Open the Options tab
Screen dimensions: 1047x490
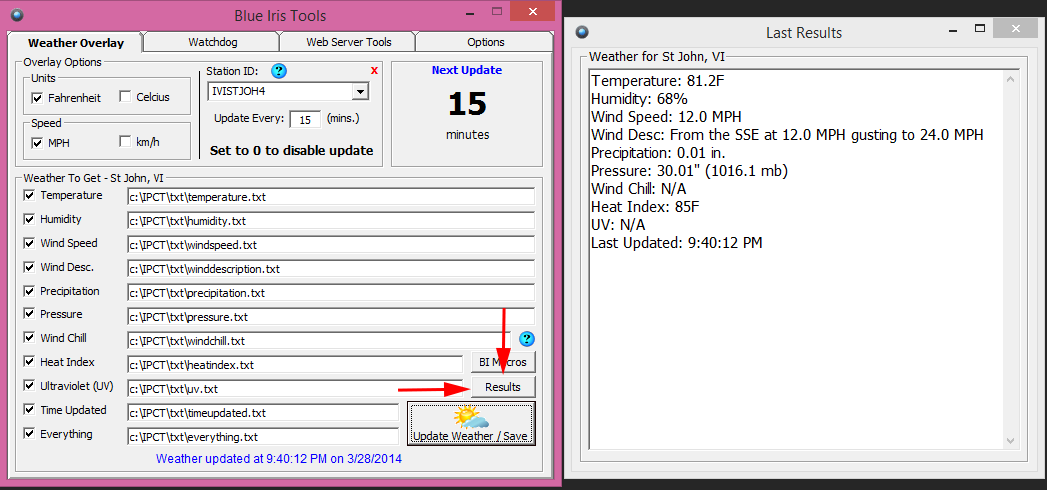click(x=485, y=42)
